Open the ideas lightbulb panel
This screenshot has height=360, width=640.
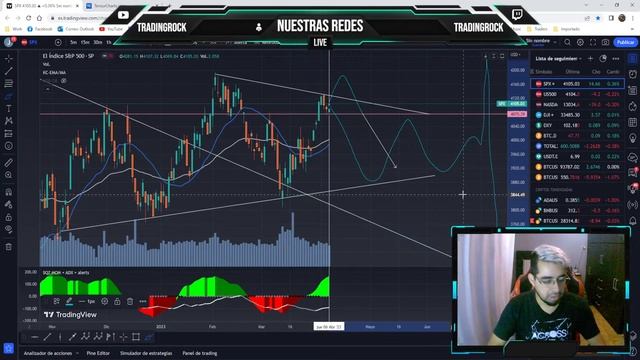(633, 138)
